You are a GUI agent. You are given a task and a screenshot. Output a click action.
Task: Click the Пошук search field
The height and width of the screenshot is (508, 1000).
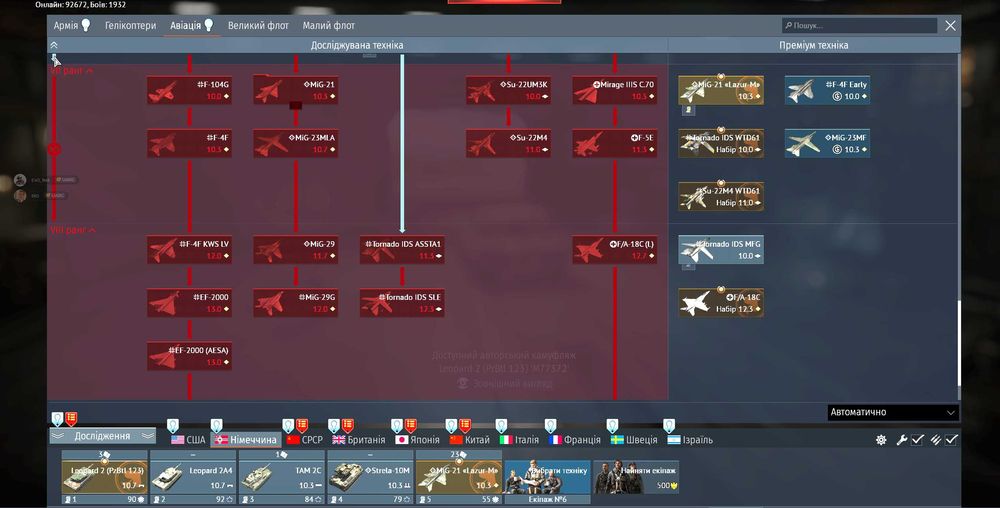859,25
